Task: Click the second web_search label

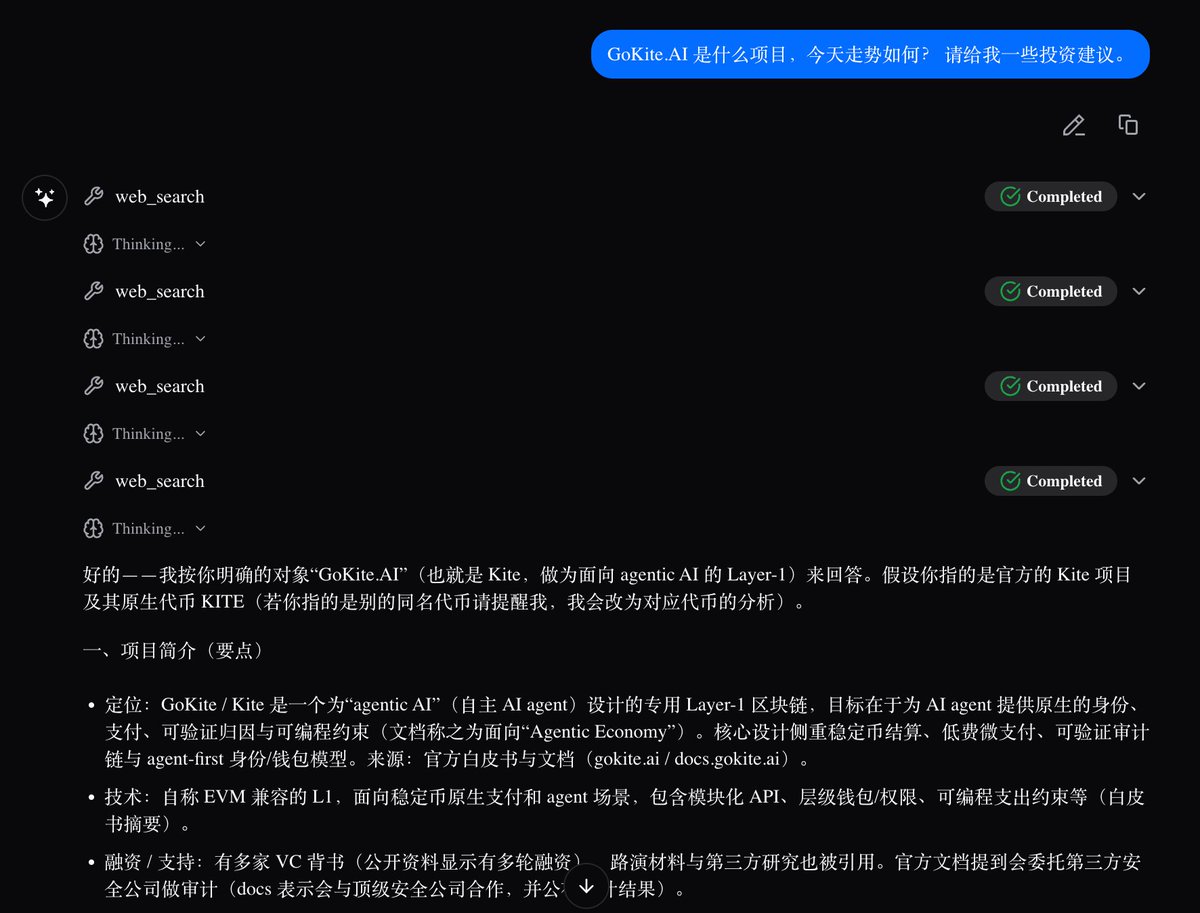Action: 160,292
